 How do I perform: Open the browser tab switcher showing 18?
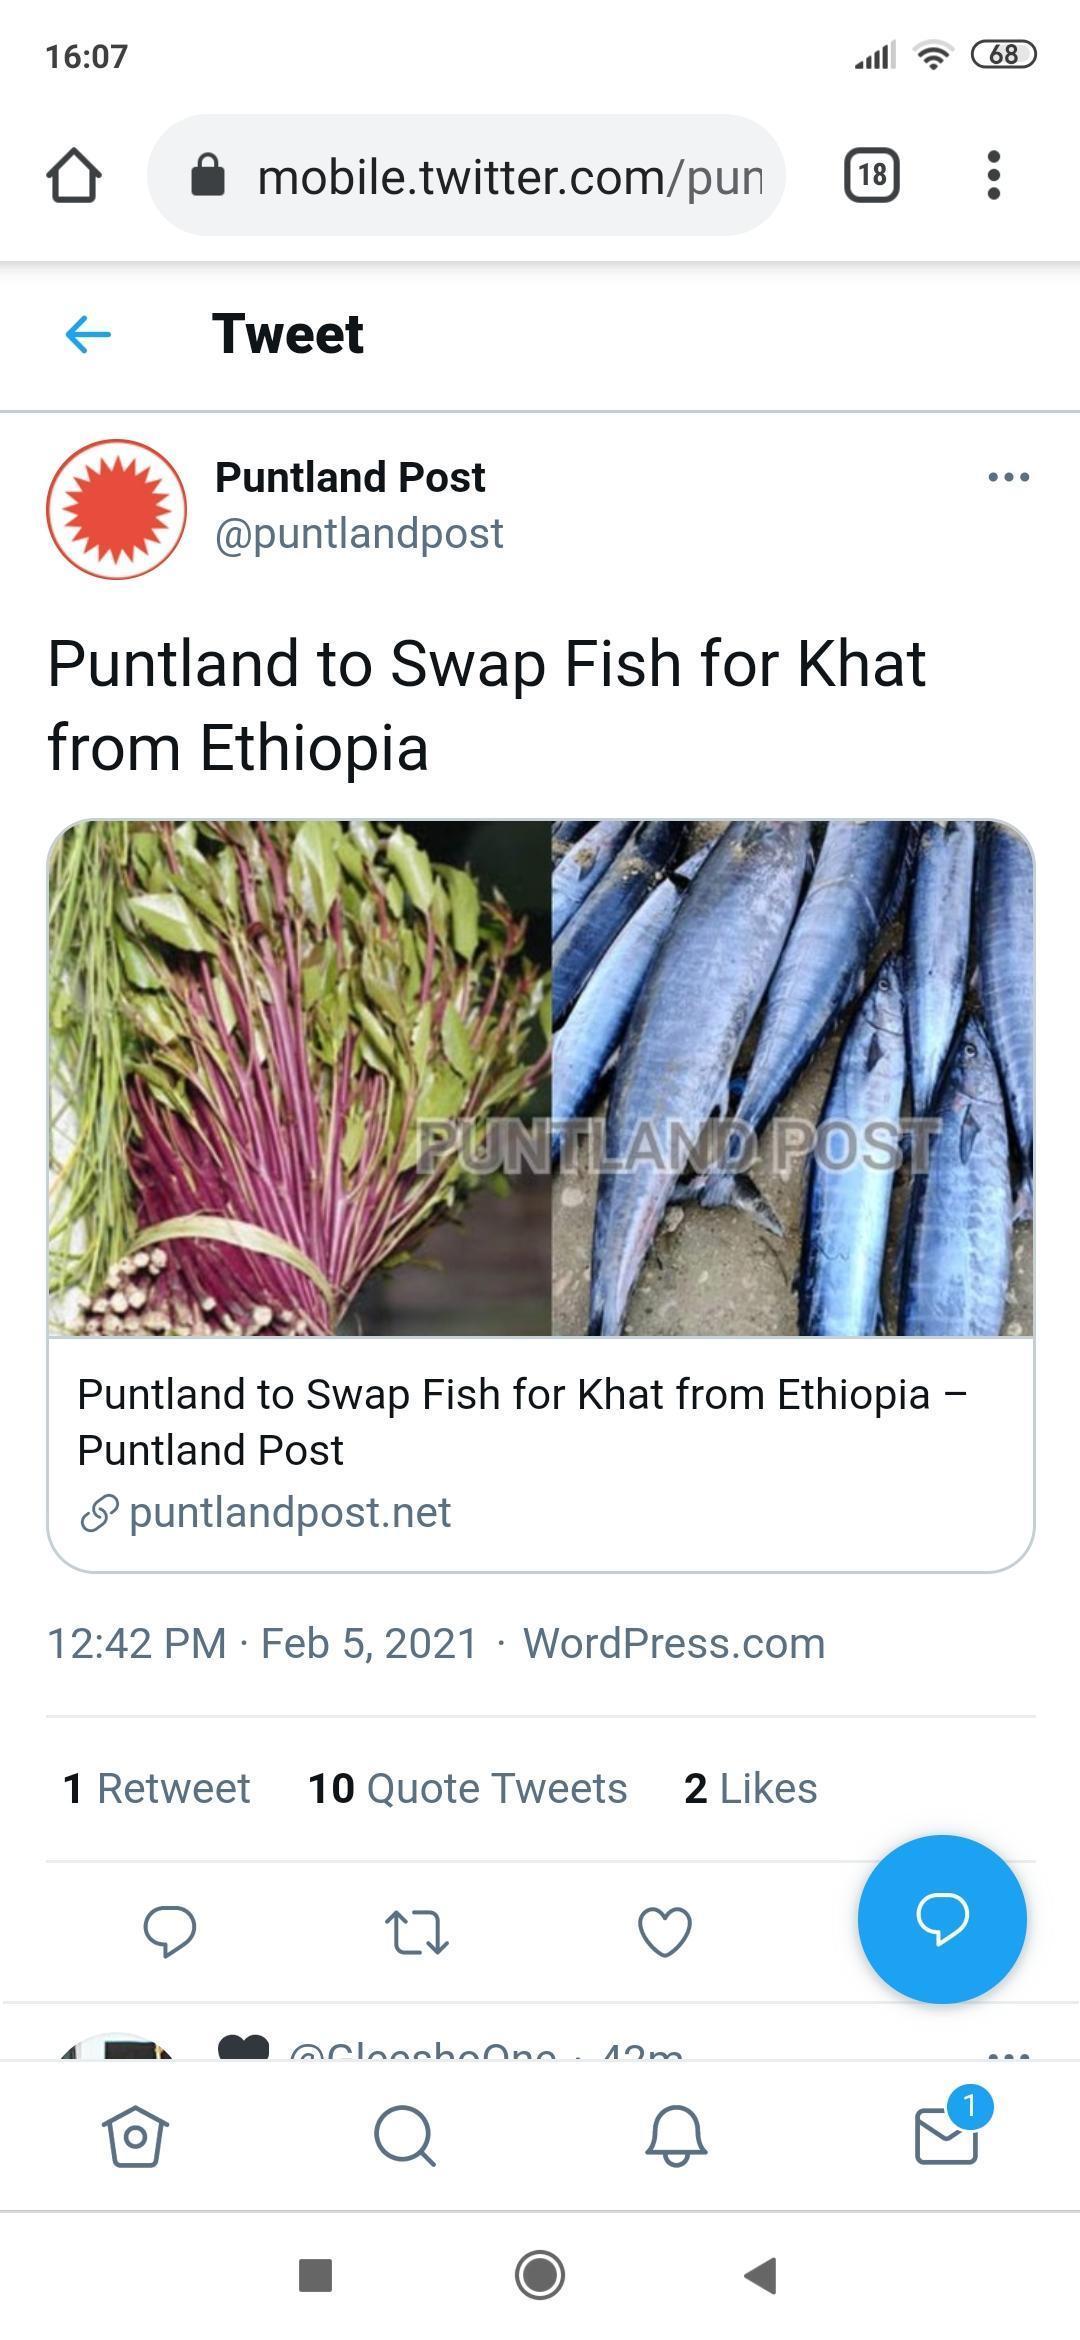[x=872, y=176]
